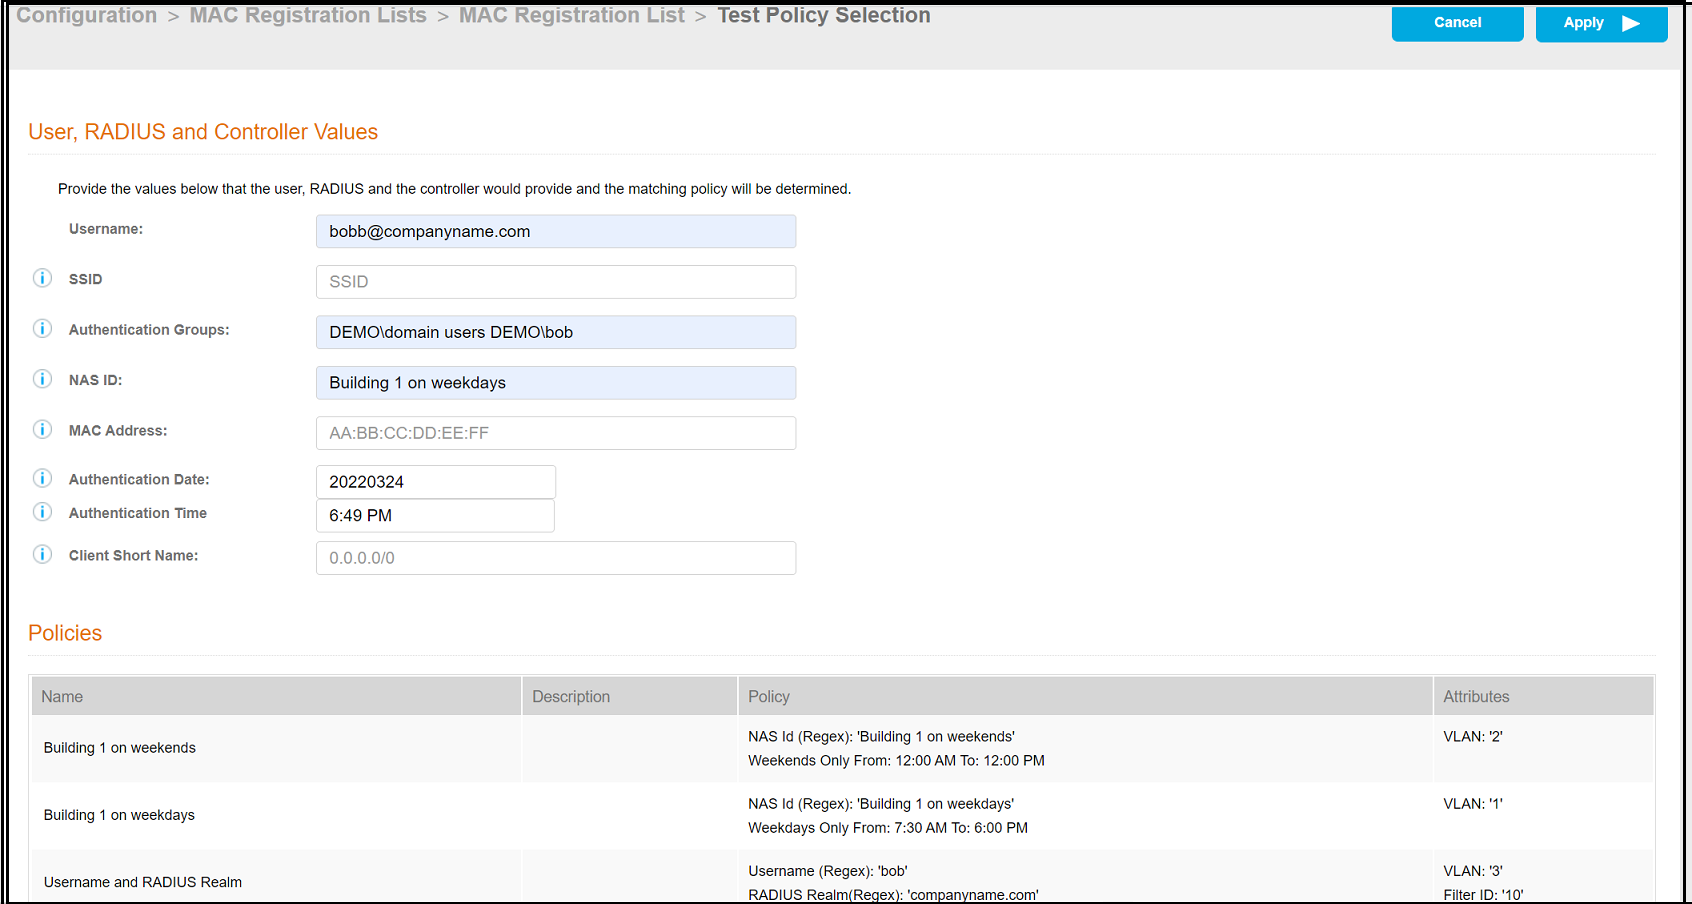
Task: Click the NAS ID input field
Action: pos(556,383)
